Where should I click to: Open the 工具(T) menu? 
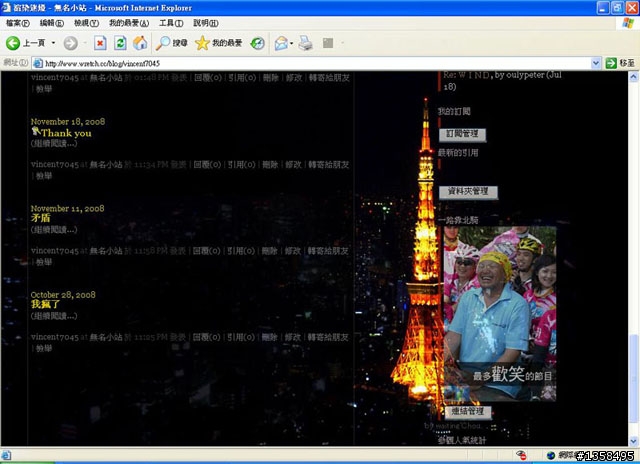(171, 22)
